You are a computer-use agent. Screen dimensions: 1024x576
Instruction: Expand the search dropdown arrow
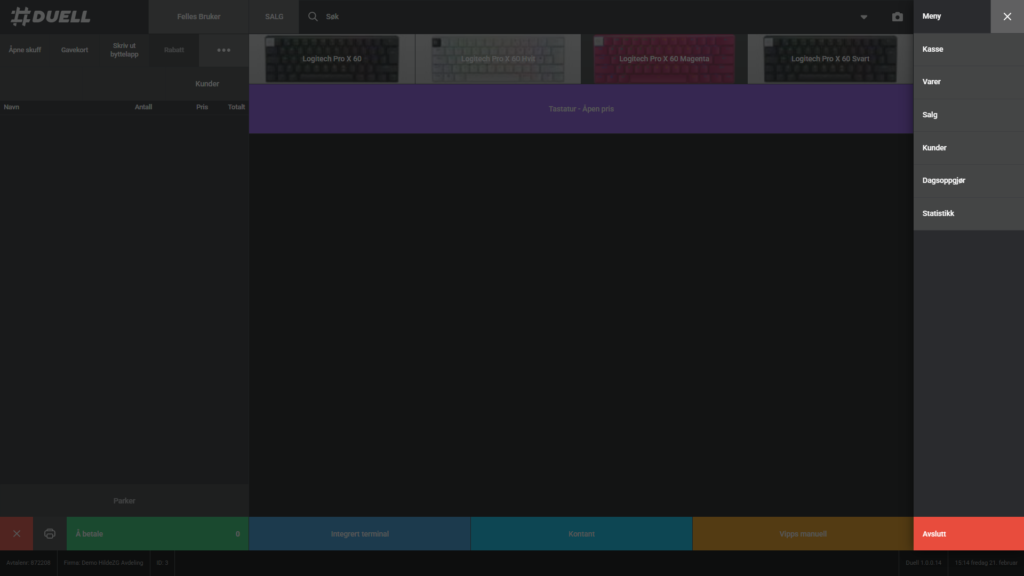864,17
